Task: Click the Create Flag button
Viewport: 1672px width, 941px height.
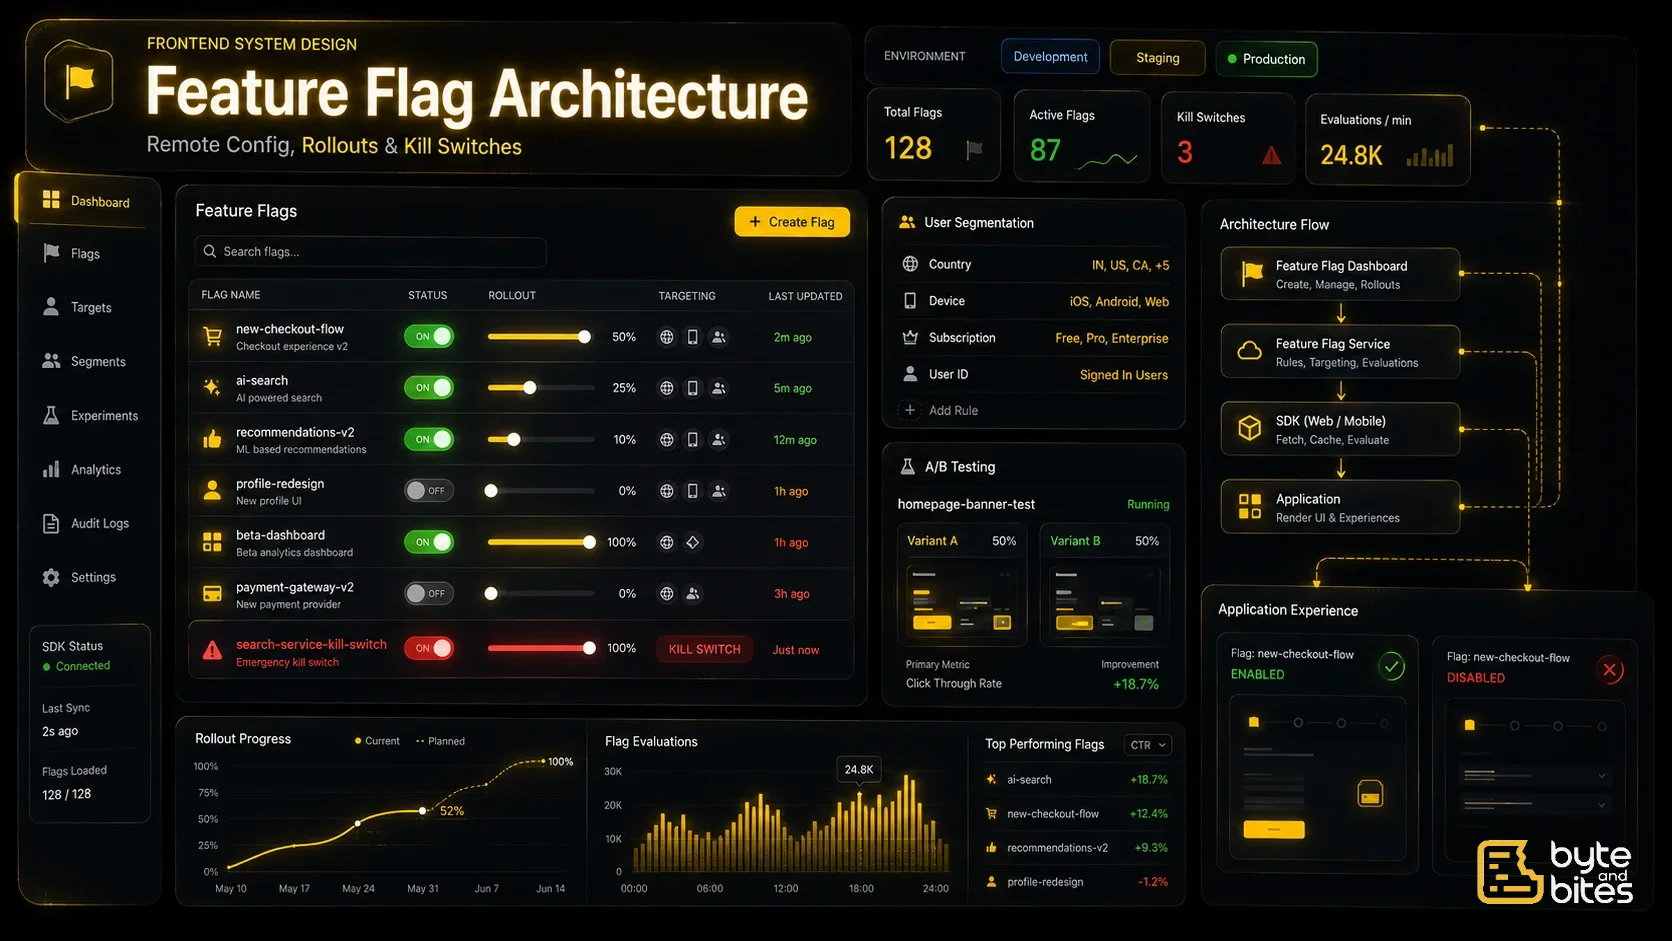Action: 792,222
